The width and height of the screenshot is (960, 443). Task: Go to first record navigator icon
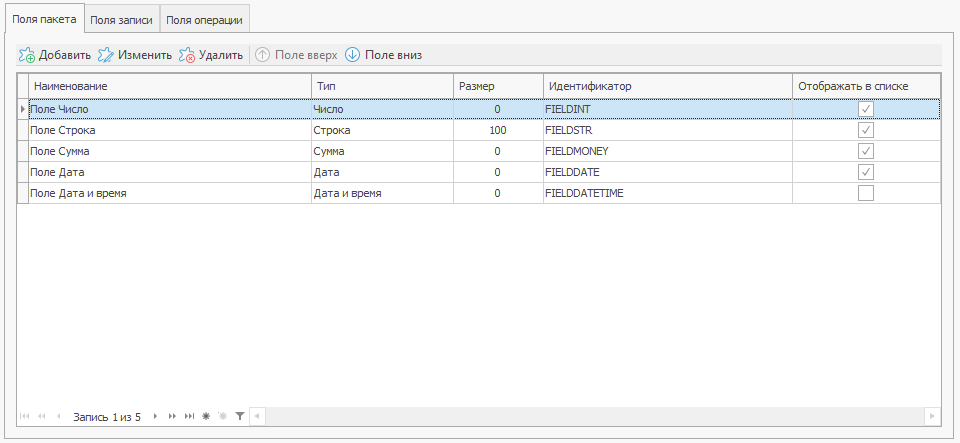(x=24, y=416)
